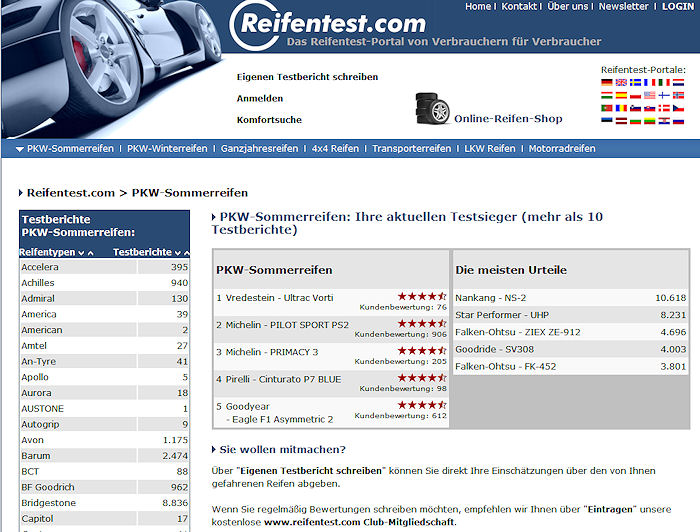700x532 pixels.
Task: Open the German flag portal
Action: tap(607, 83)
